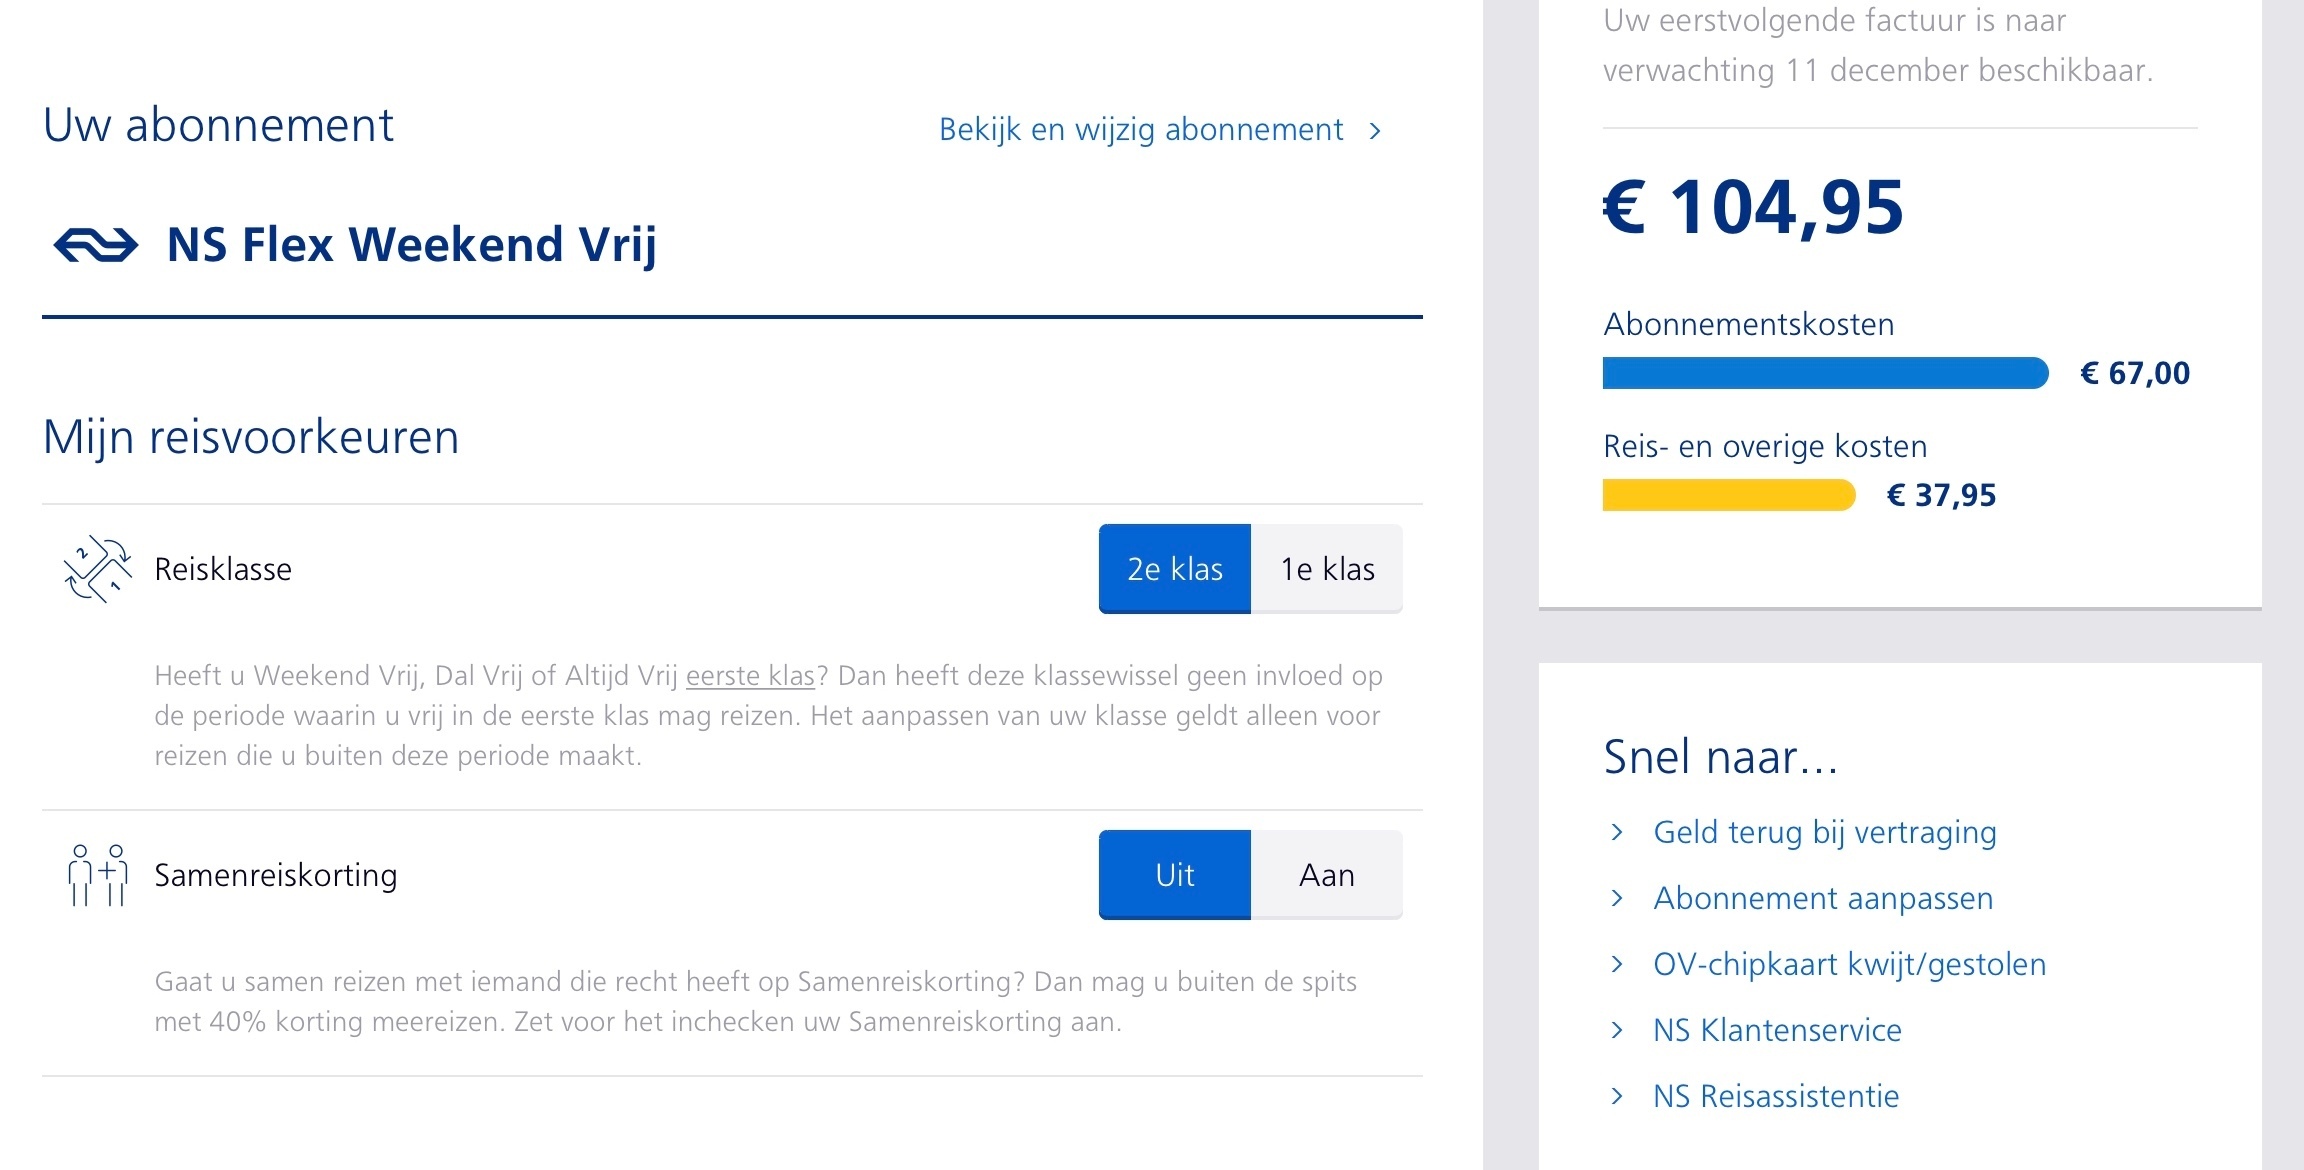Click the blue Abonnementskosten bar
Screen dimensions: 2304x1170
coord(1825,373)
